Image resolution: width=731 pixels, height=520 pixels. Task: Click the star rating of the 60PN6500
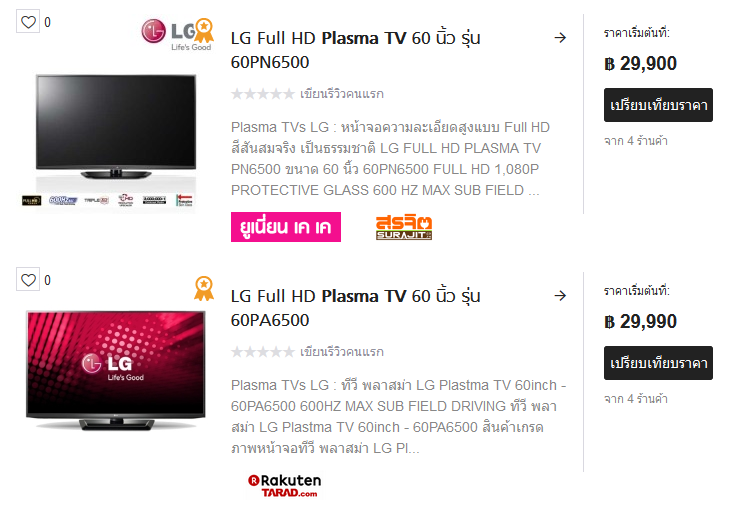(263, 94)
